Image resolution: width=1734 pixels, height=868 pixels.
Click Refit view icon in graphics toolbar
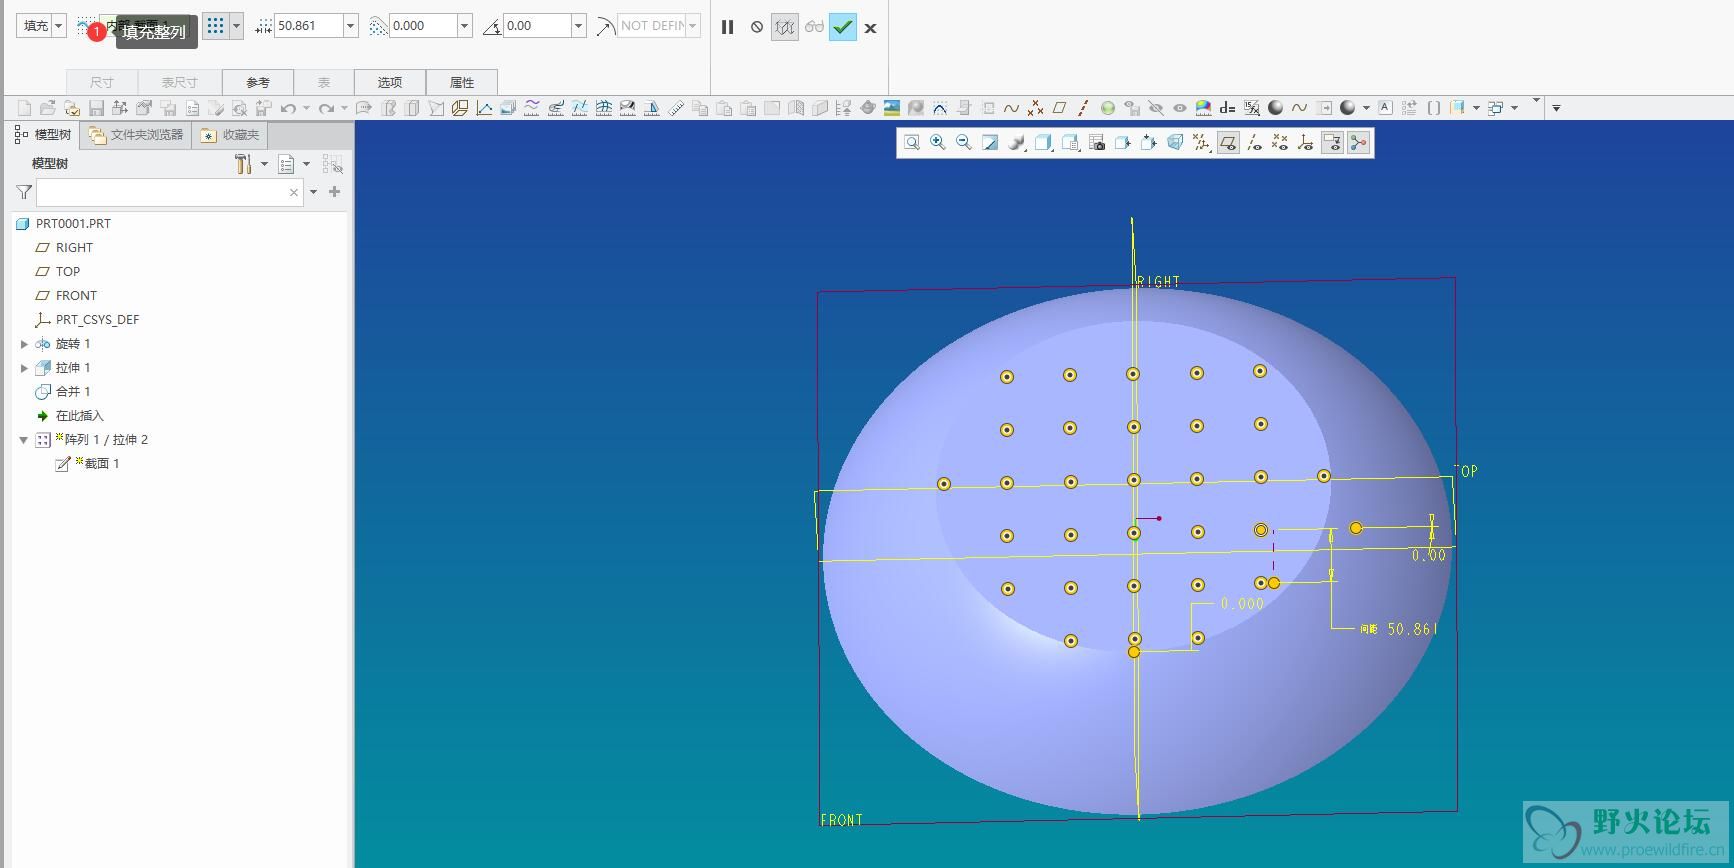(x=912, y=143)
